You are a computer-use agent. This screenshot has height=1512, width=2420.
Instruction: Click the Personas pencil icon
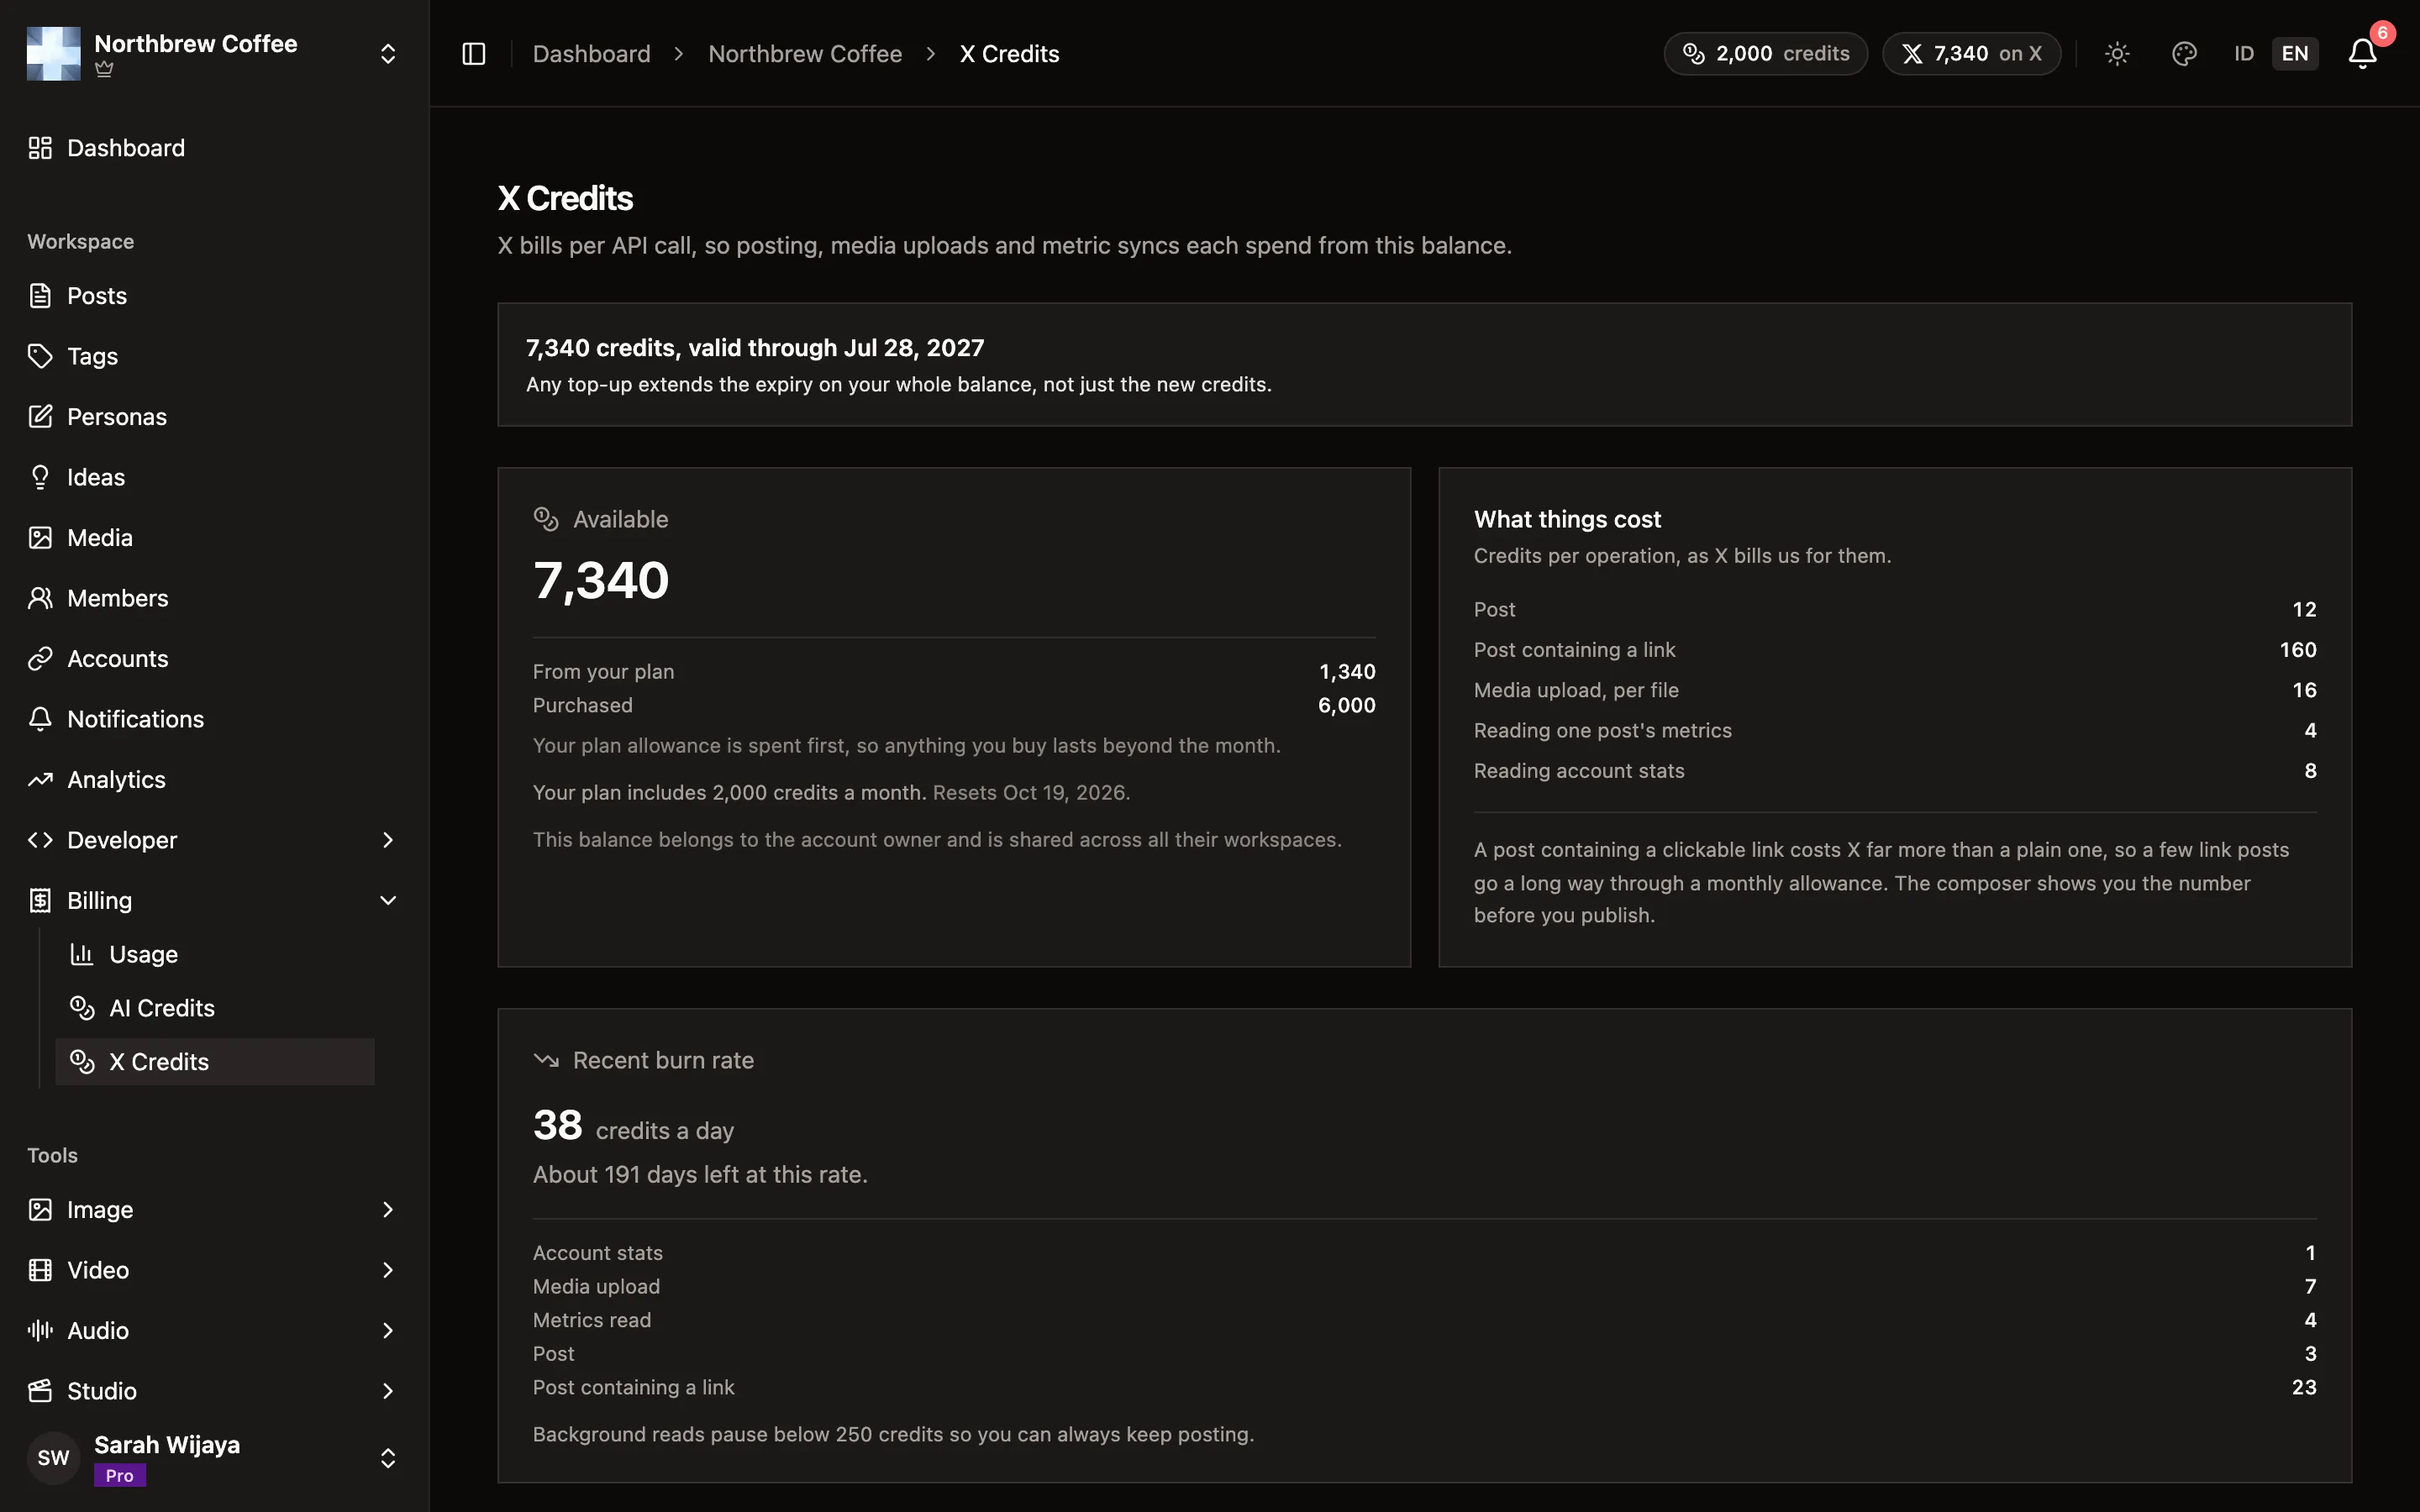coord(40,417)
